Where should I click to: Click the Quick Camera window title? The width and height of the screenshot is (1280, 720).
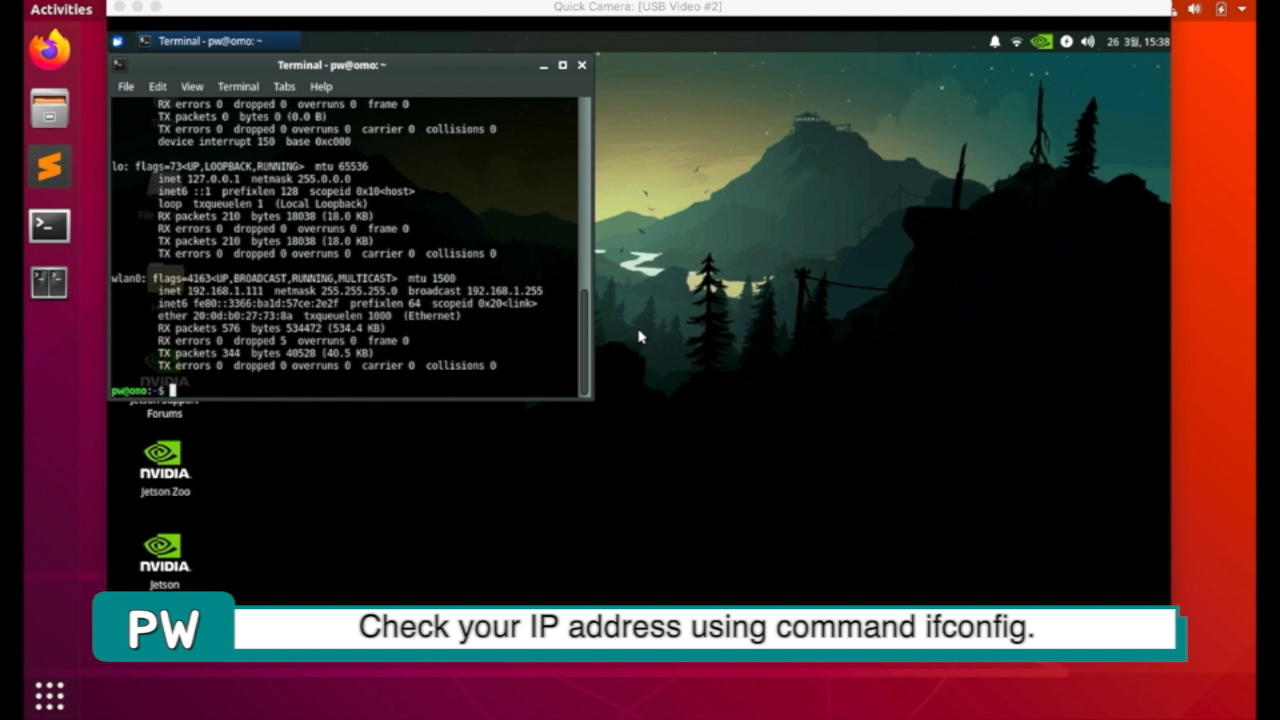(x=638, y=7)
